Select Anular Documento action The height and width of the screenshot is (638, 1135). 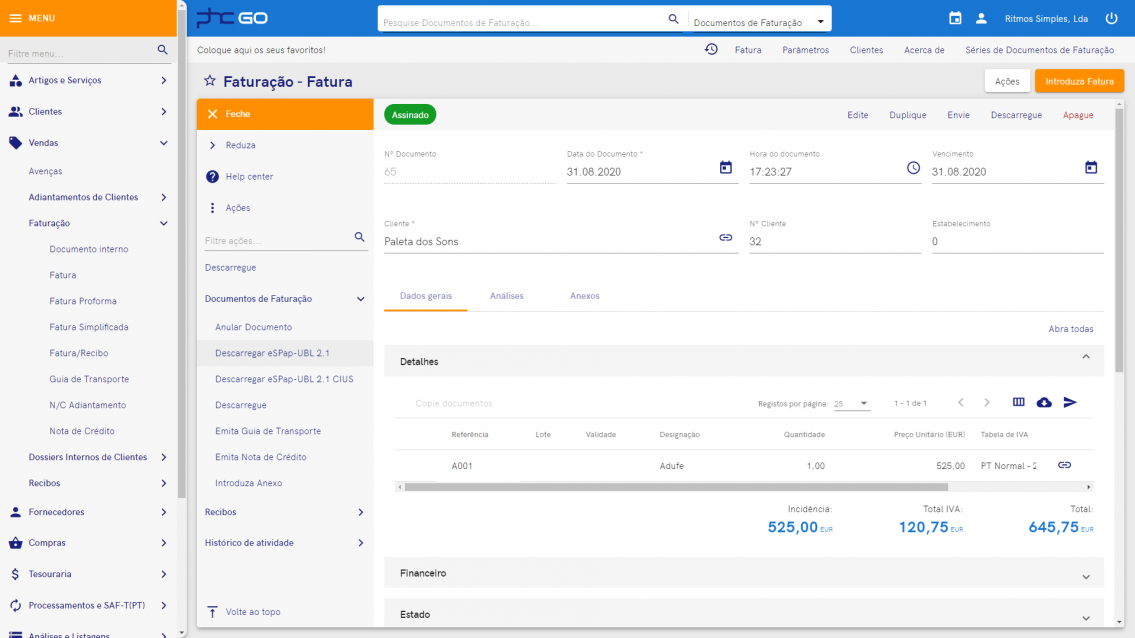[x=253, y=327]
